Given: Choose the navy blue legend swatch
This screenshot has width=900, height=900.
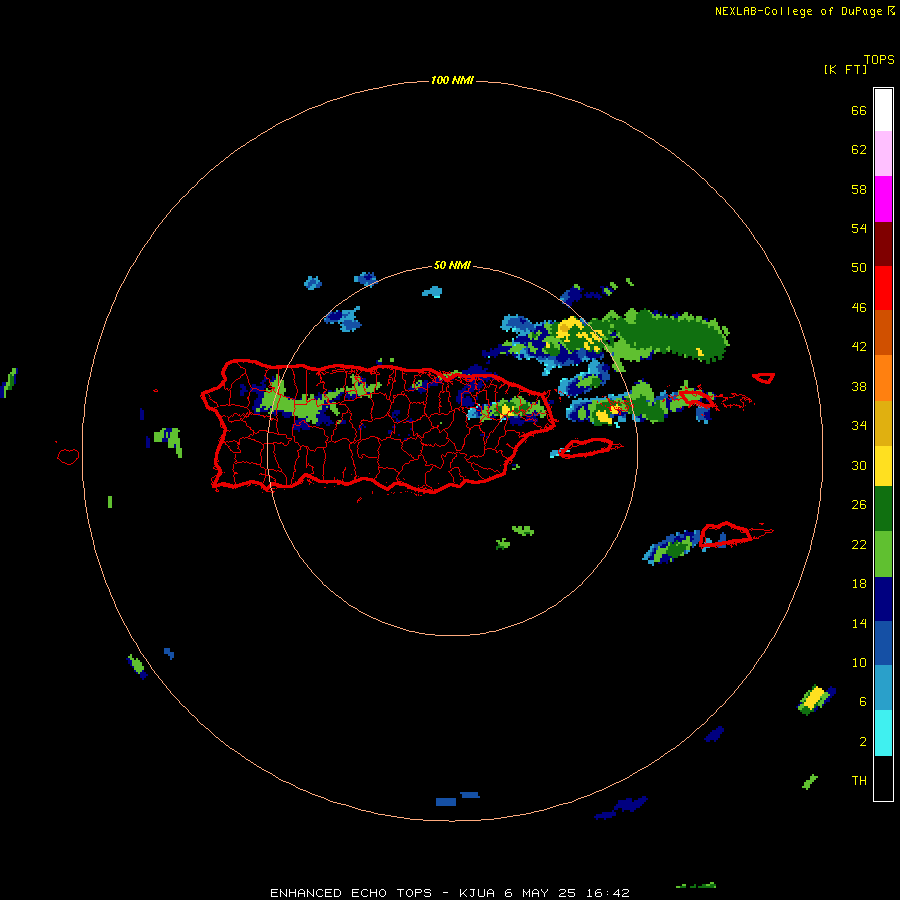Looking at the screenshot, I should click(883, 599).
